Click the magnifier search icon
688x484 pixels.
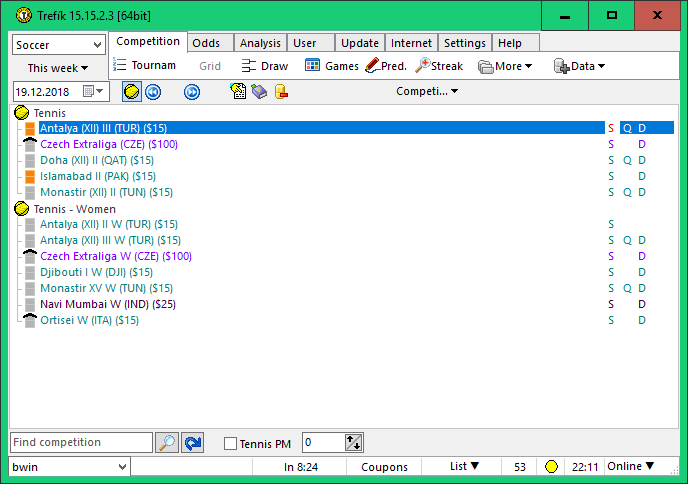(x=167, y=443)
